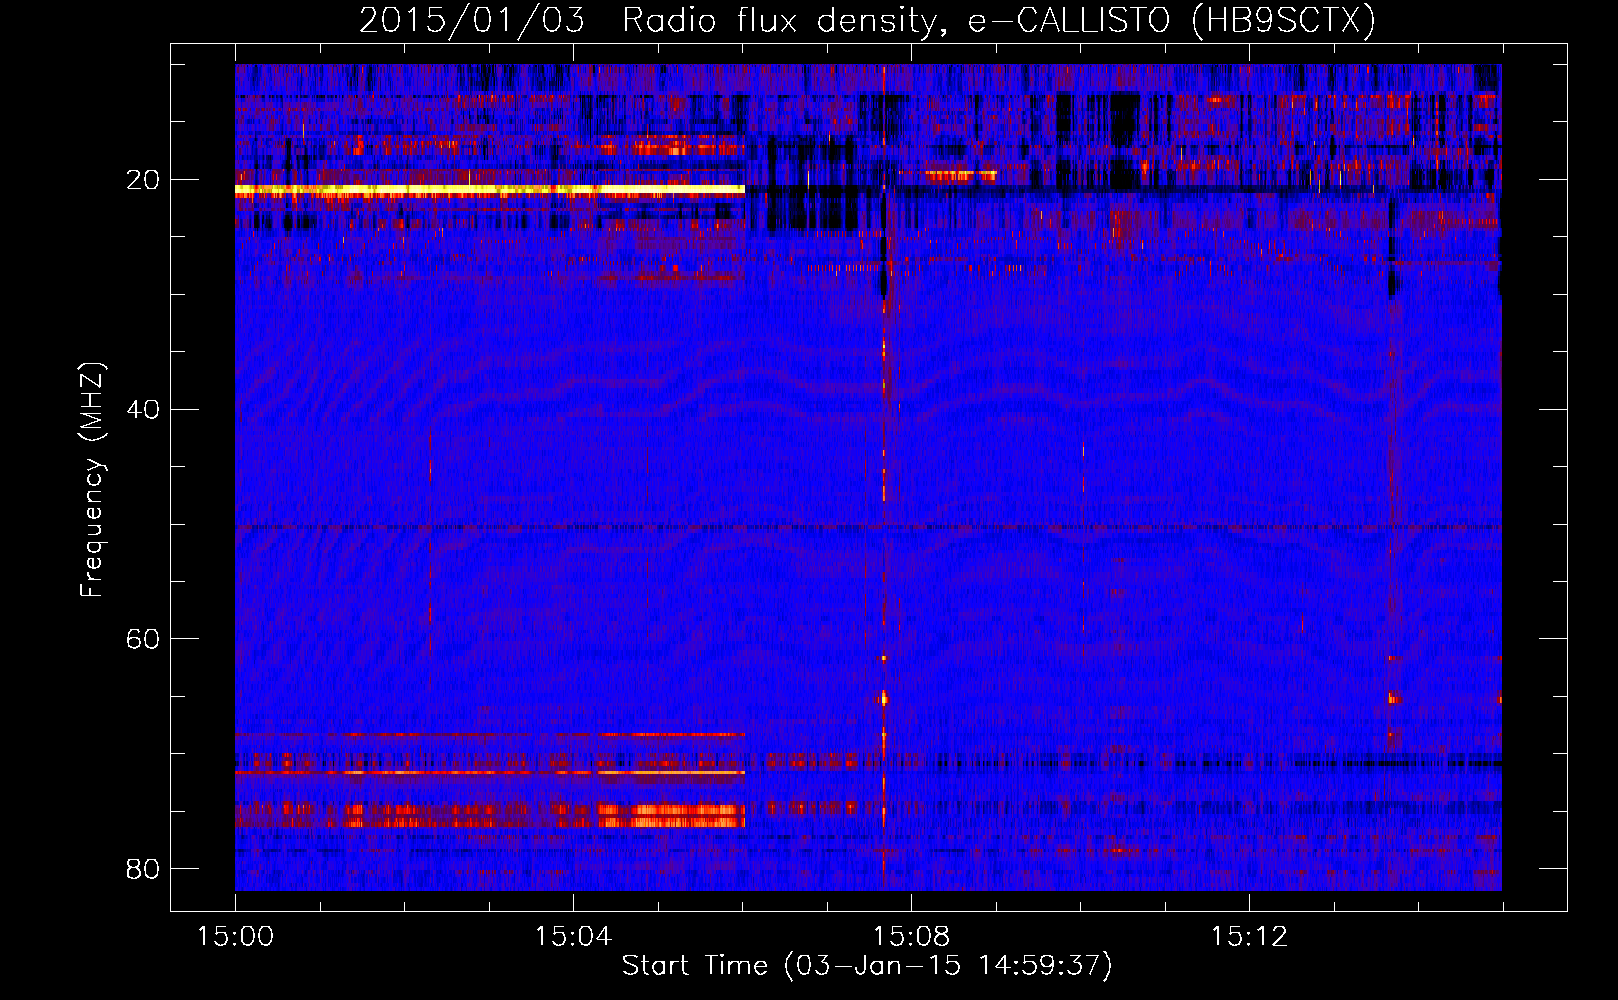Click the '15:12' time tick label
This screenshot has height=1000, width=1618.
(x=1249, y=937)
